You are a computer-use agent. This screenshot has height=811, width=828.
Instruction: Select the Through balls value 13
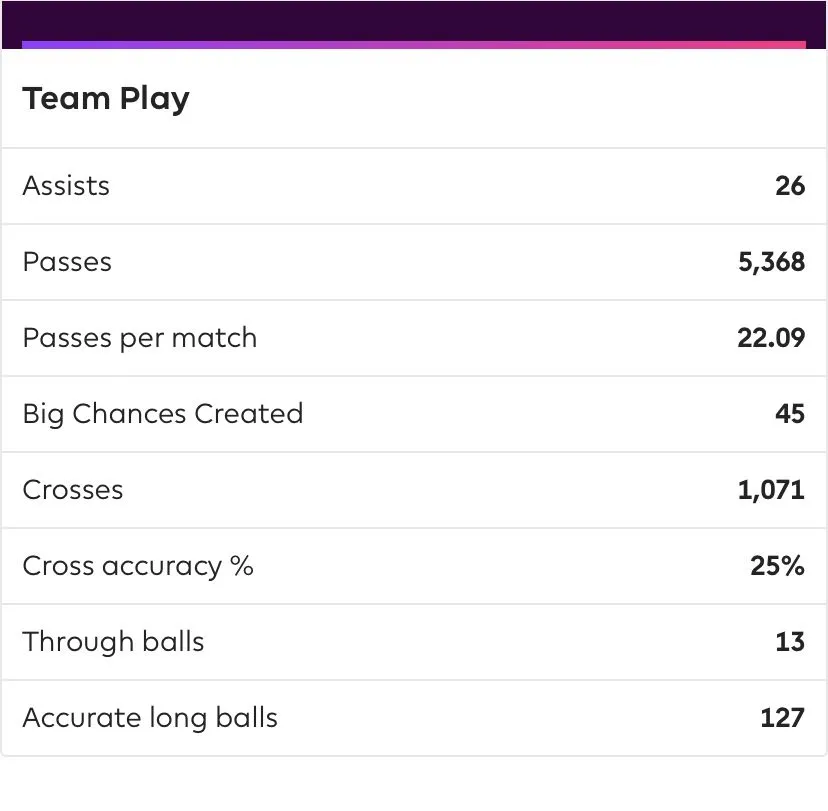click(x=789, y=642)
